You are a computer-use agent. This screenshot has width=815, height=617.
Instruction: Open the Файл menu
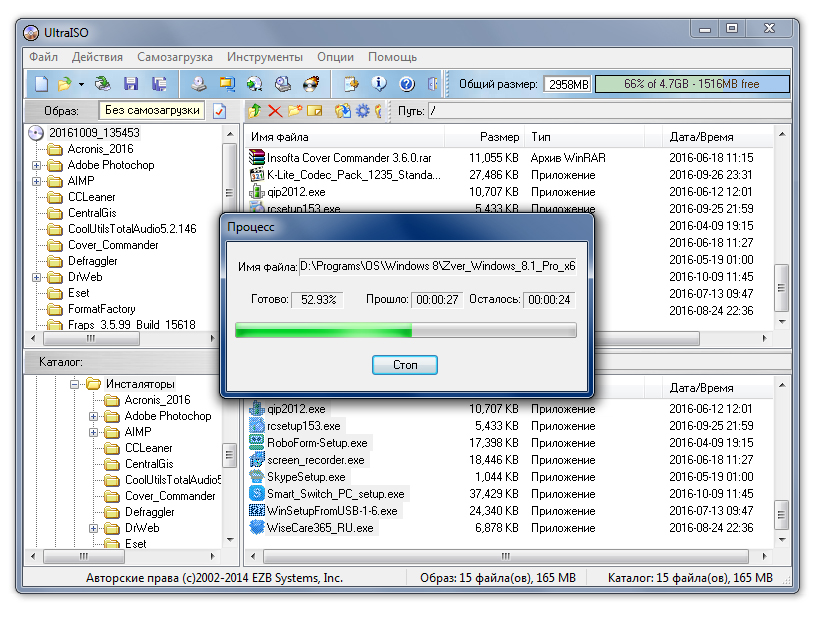(x=43, y=57)
